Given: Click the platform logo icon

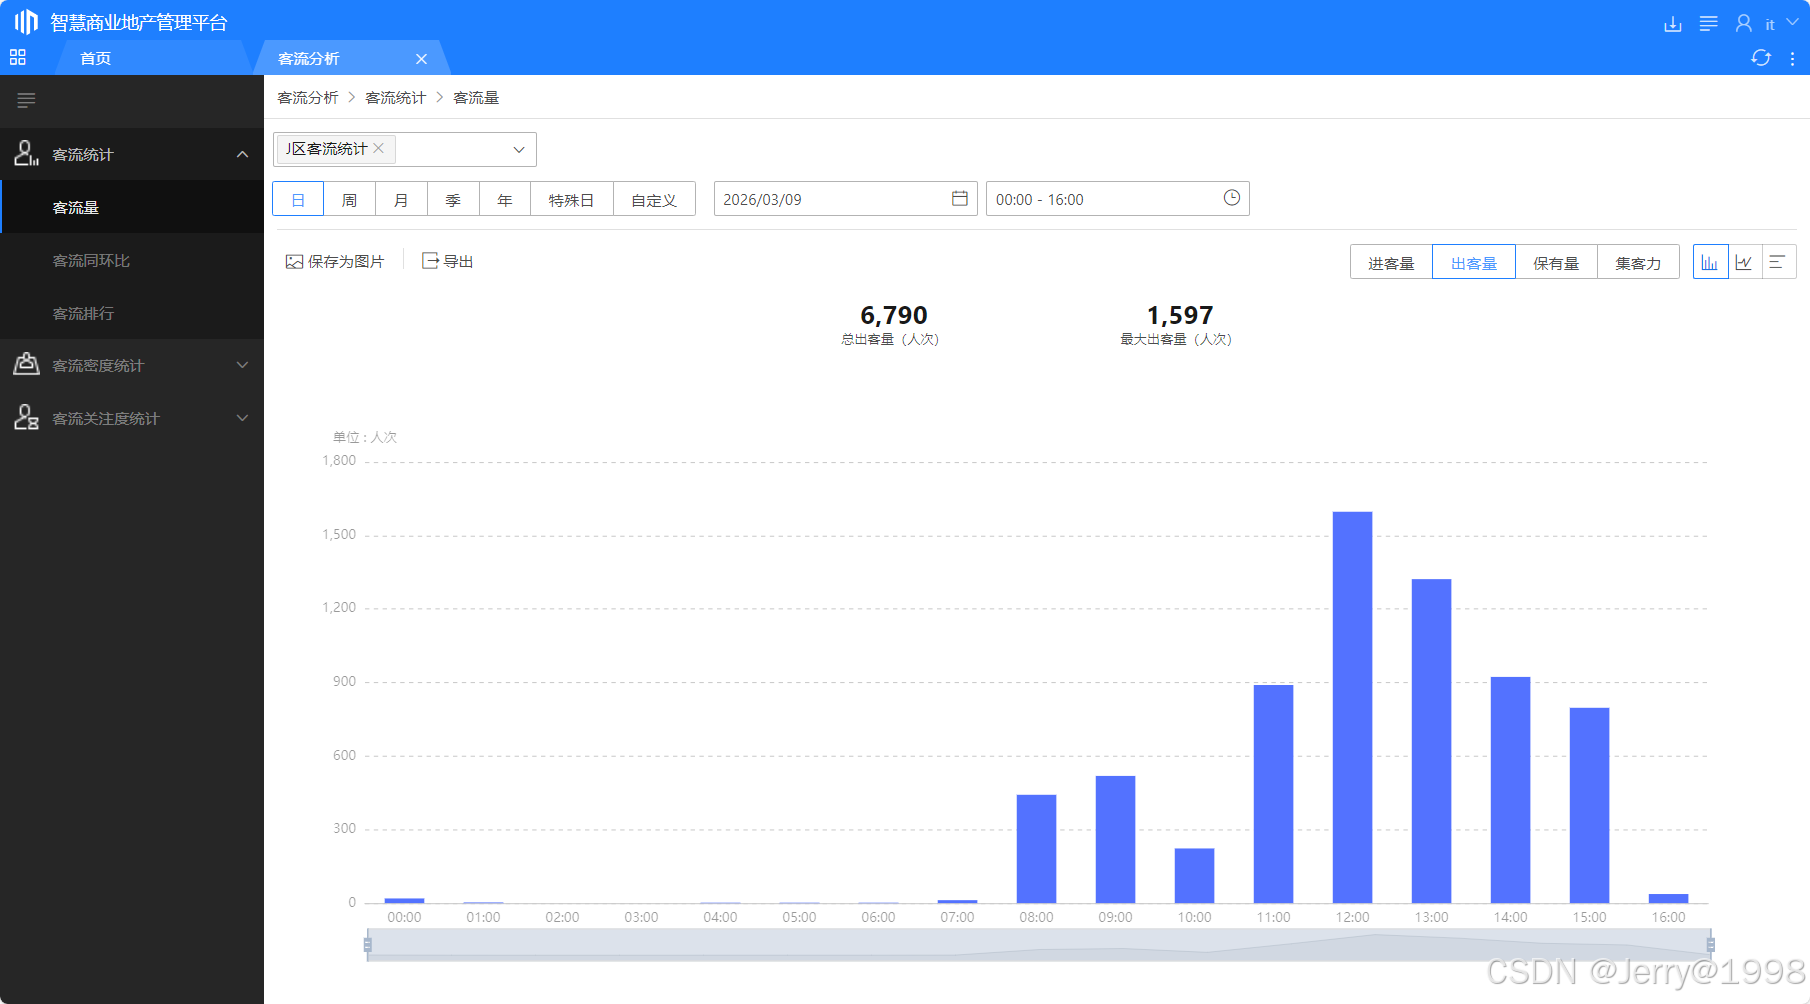Looking at the screenshot, I should (x=26, y=21).
